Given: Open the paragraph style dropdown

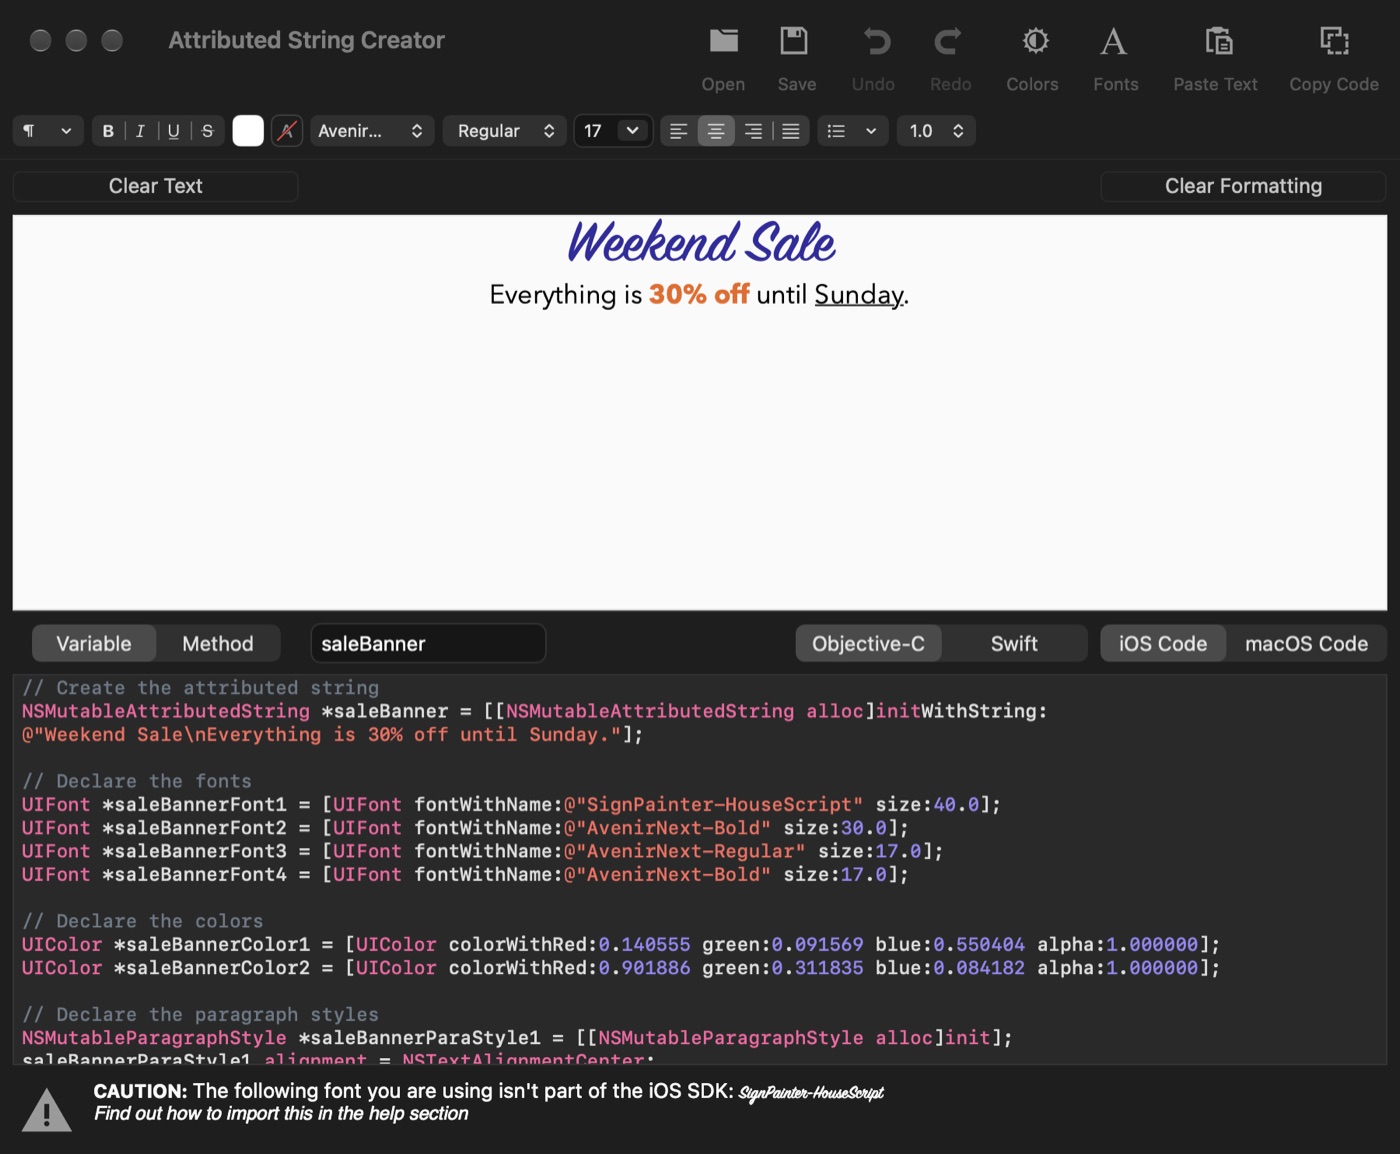Looking at the screenshot, I should [47, 131].
